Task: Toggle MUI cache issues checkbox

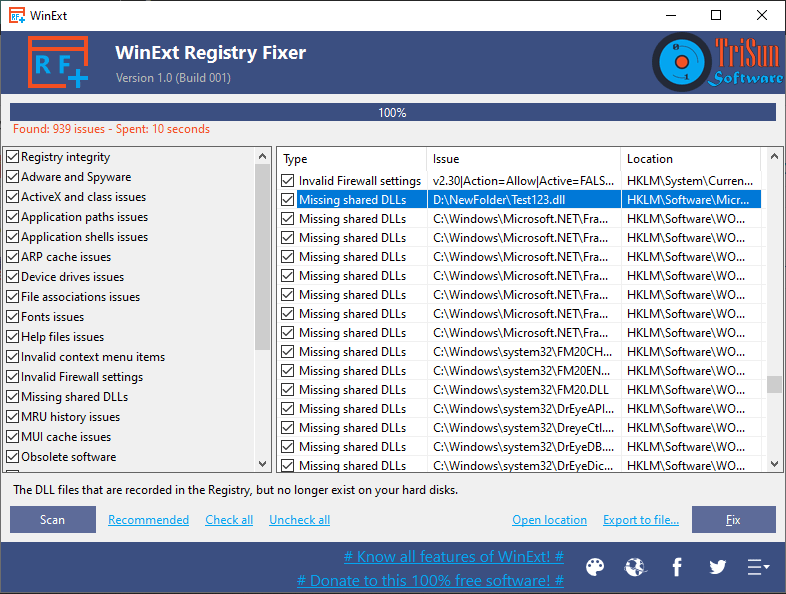Action: click(x=13, y=437)
